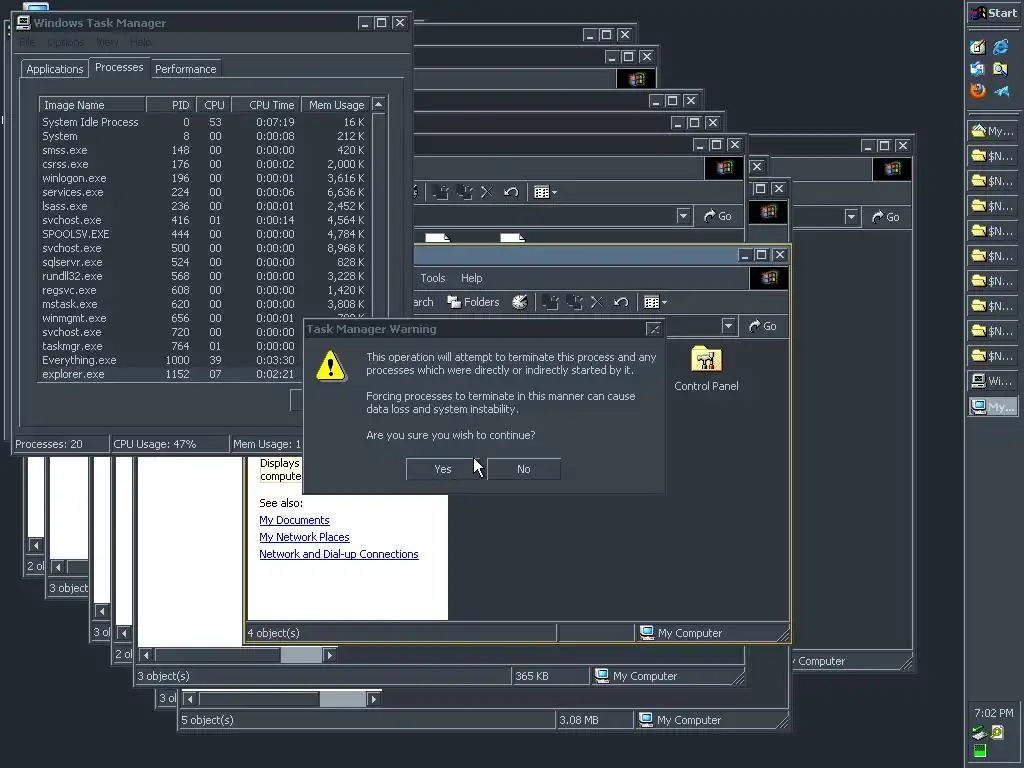Click the green square system tray icon
Image resolution: width=1024 pixels, height=768 pixels.
click(979, 750)
